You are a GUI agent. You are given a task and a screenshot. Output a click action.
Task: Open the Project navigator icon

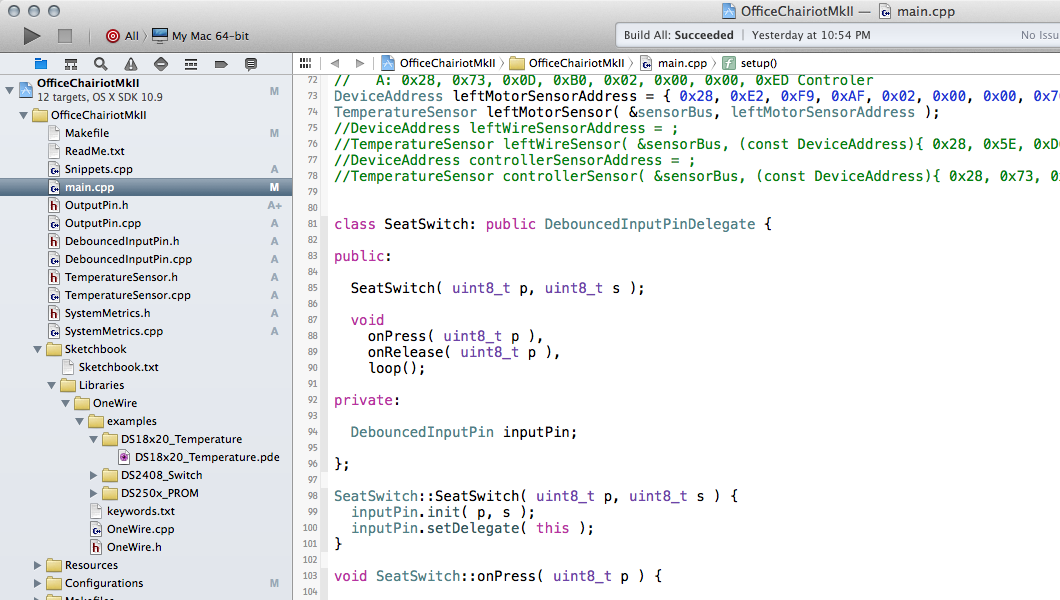point(41,64)
